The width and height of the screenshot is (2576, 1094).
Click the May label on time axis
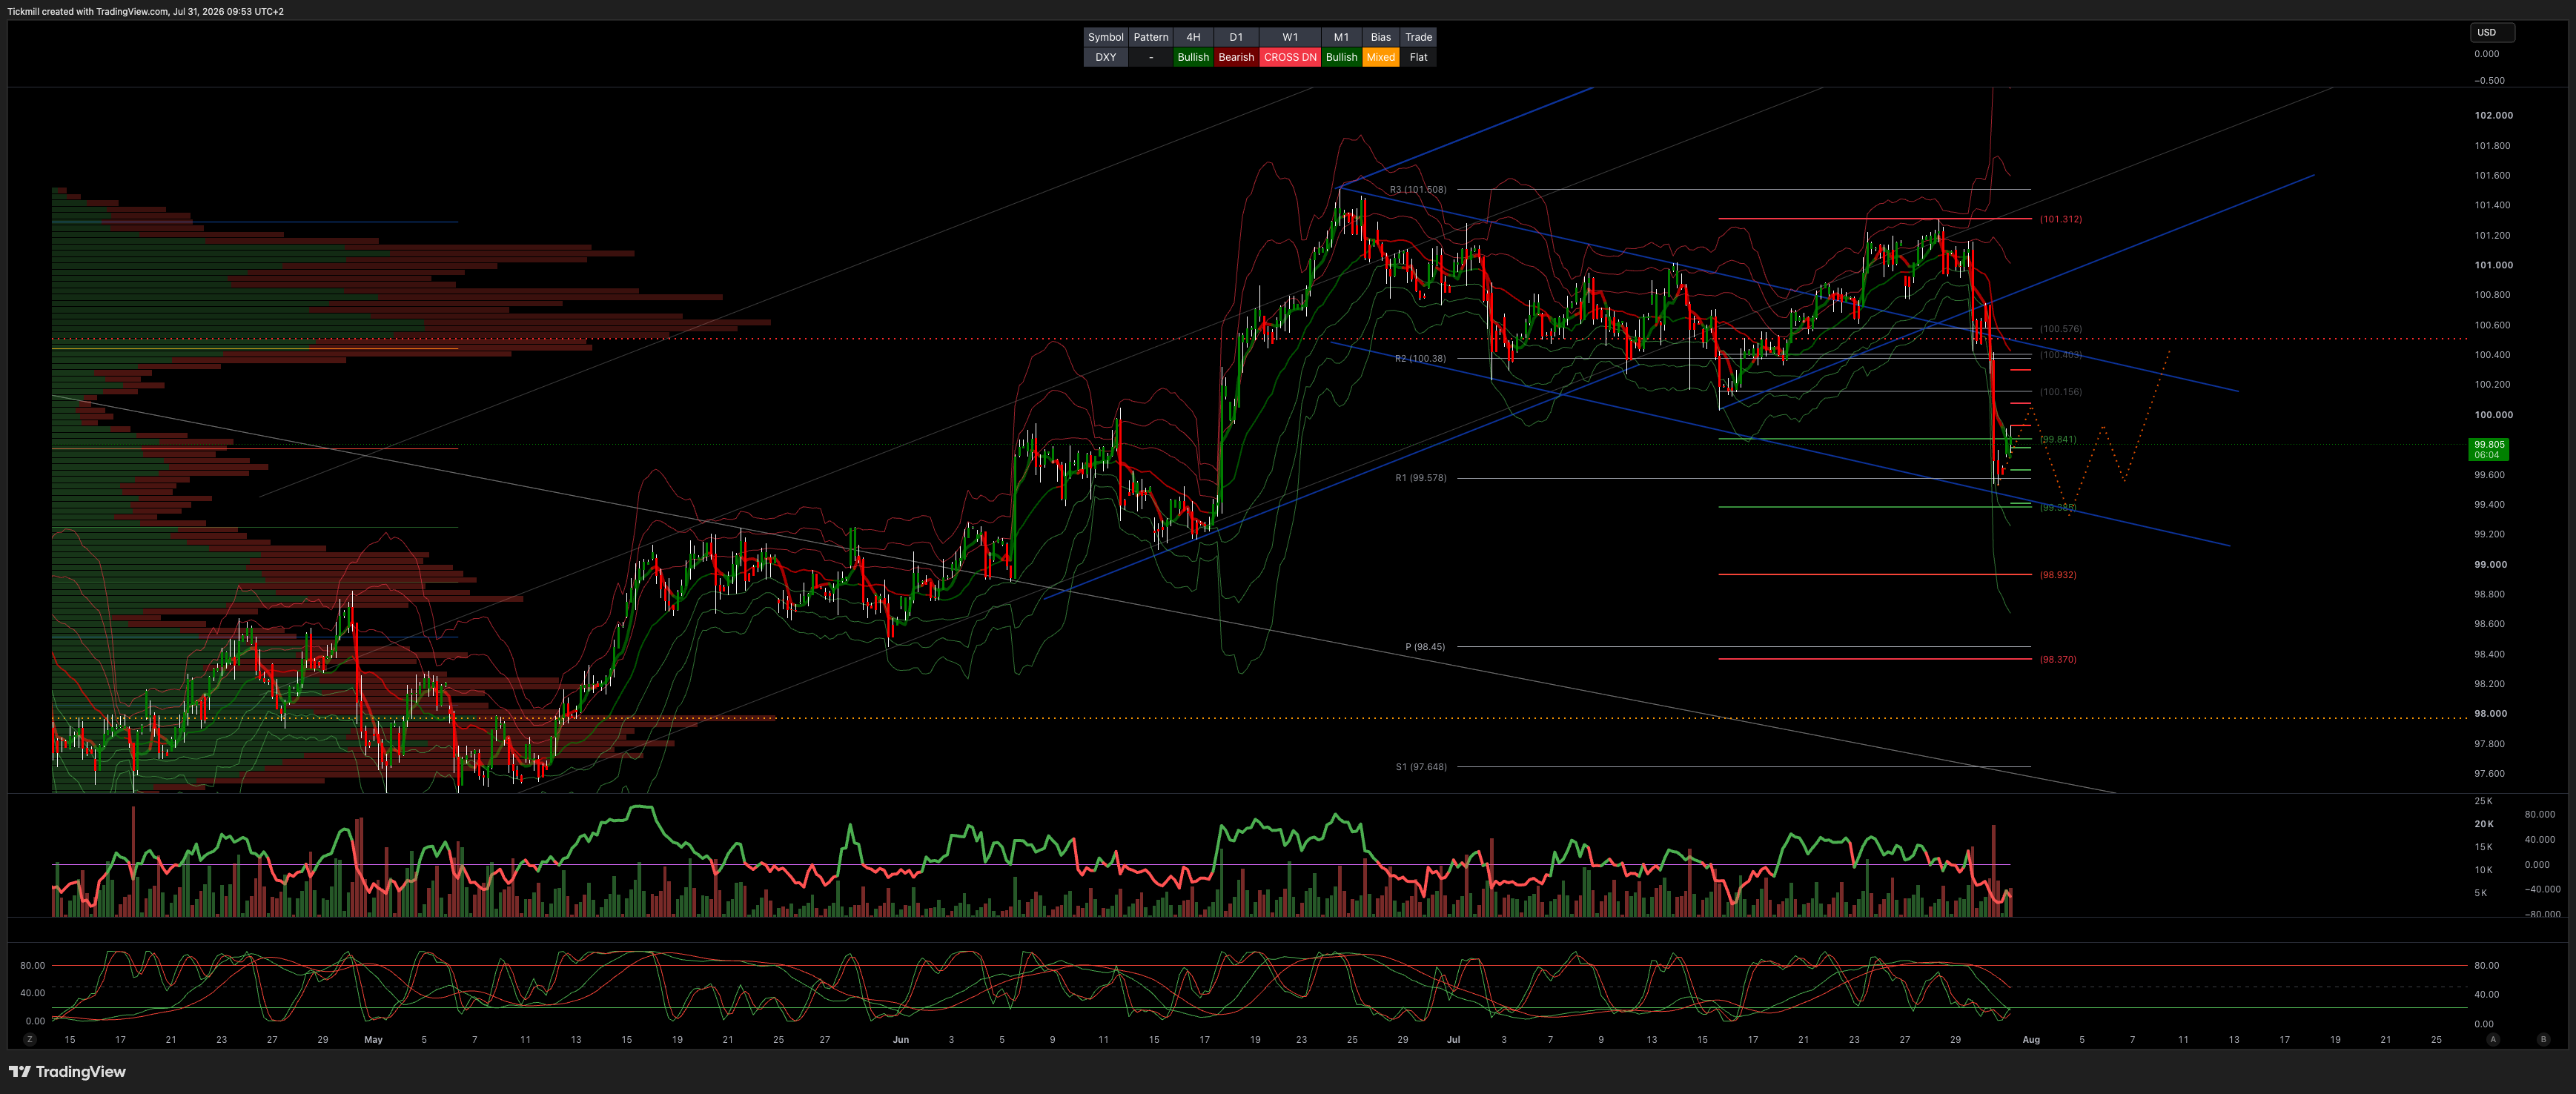373,1040
